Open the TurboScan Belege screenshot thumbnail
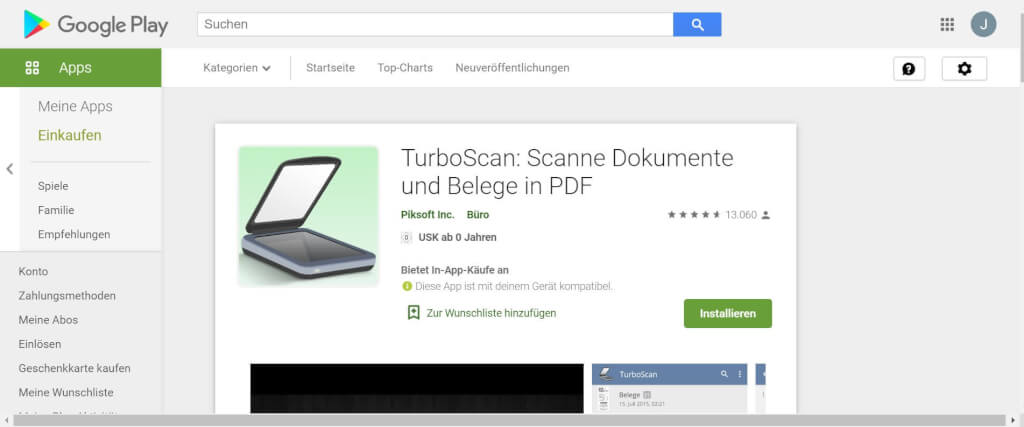The height and width of the screenshot is (427, 1024). 669,388
